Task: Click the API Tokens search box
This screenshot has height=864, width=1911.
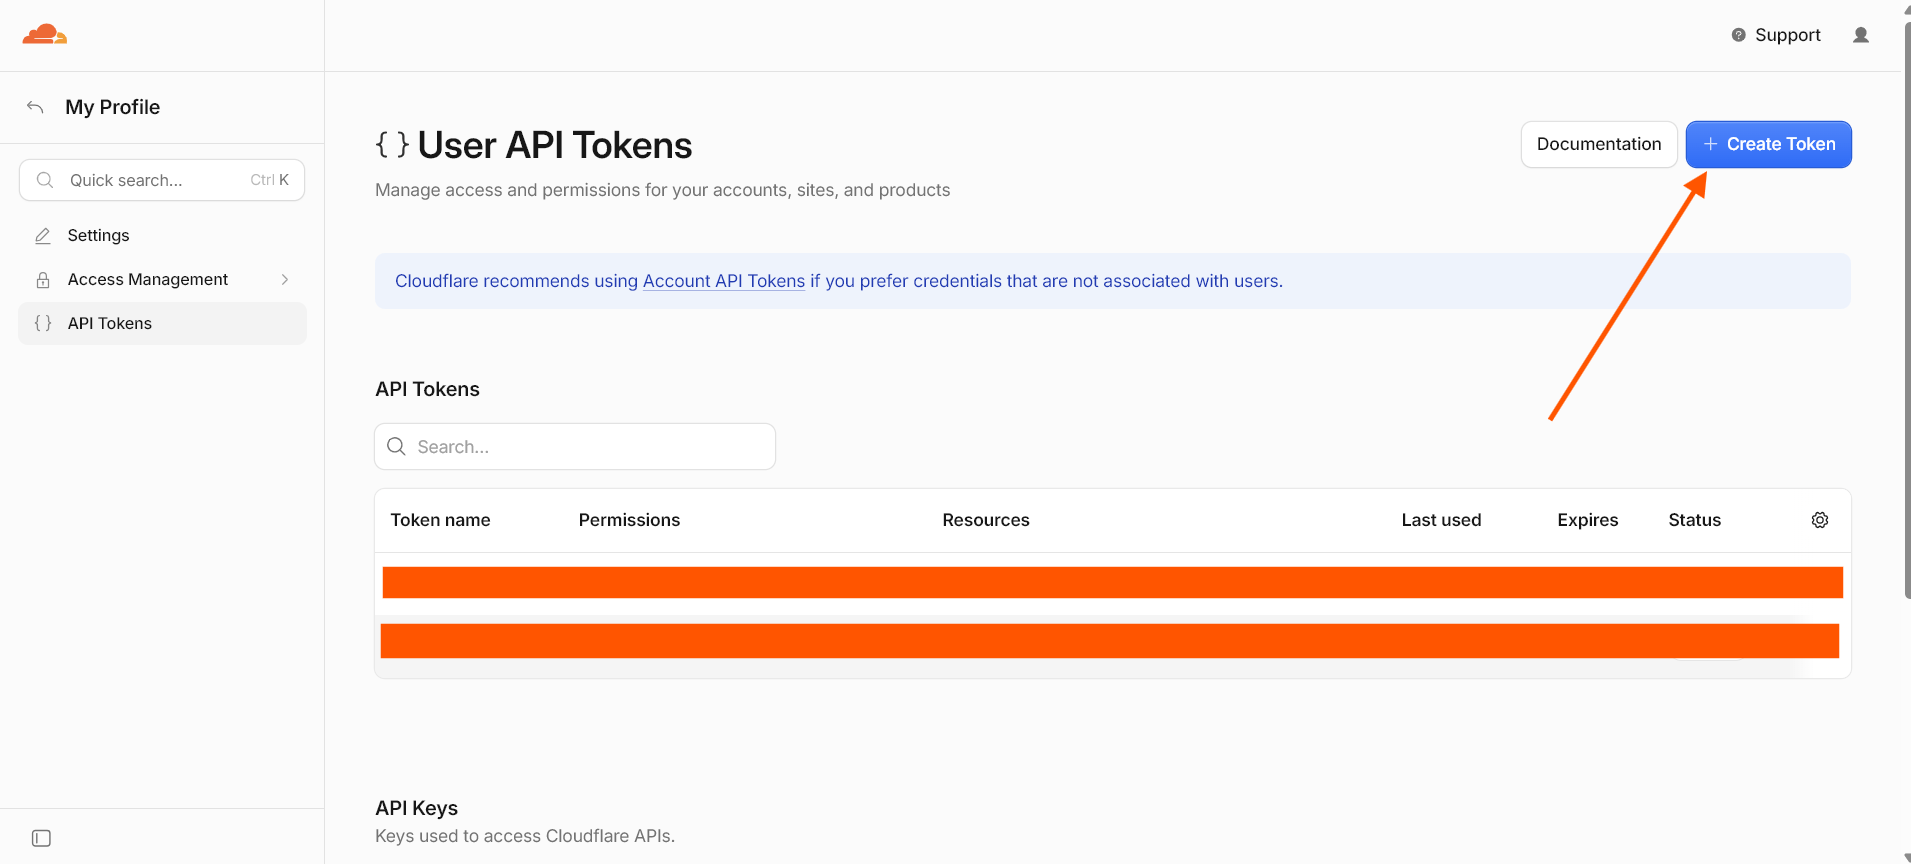Action: pos(575,446)
